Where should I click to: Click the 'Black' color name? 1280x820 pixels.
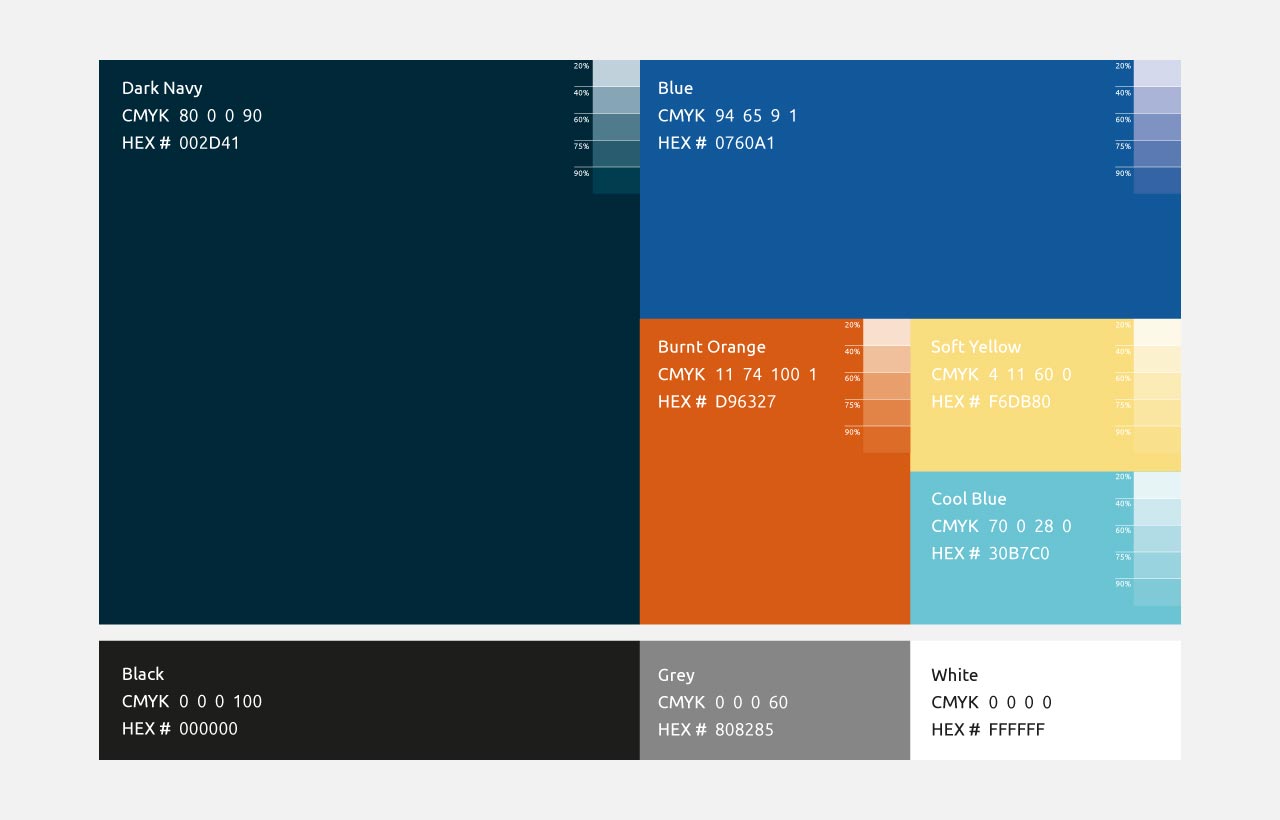[143, 675]
